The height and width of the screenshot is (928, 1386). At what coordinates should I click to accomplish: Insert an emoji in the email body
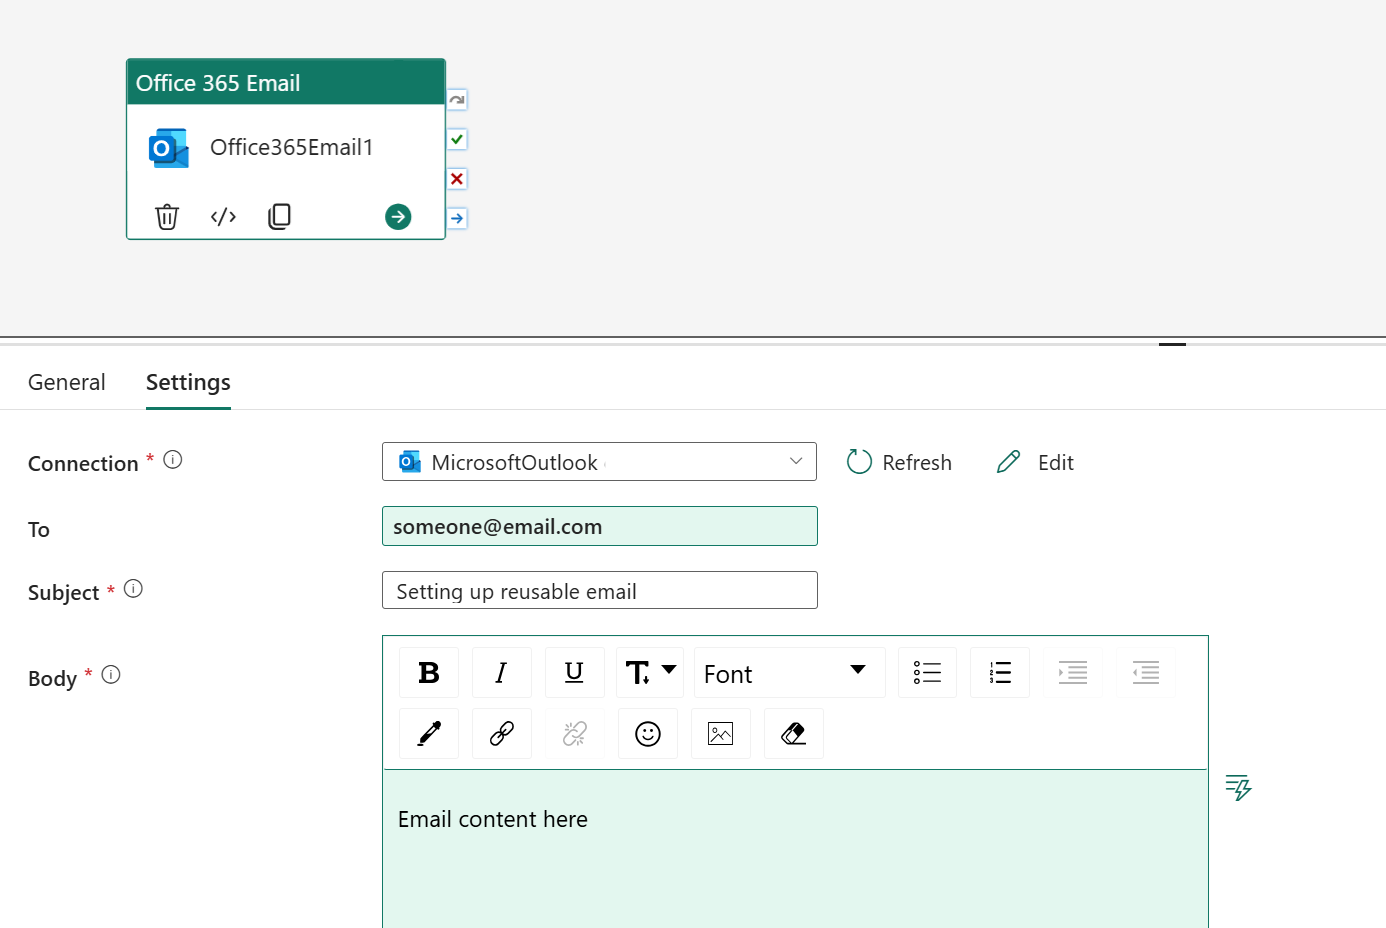(648, 734)
